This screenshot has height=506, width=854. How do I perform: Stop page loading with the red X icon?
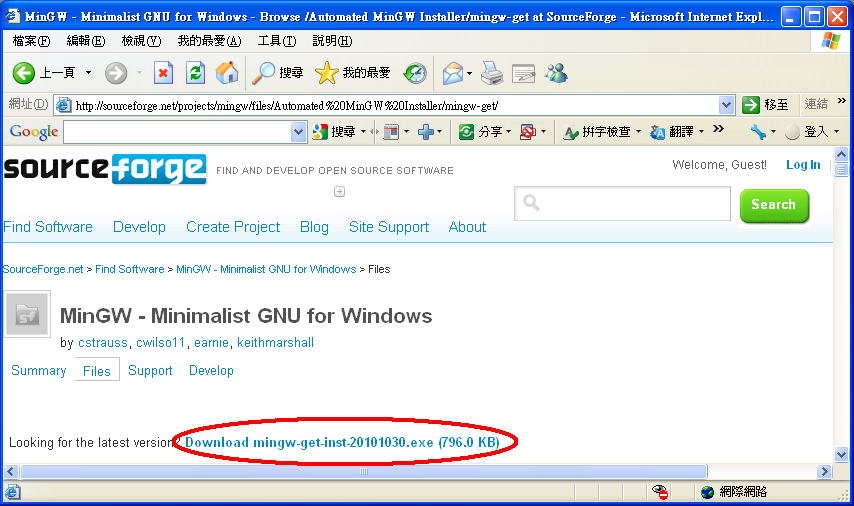coord(163,72)
